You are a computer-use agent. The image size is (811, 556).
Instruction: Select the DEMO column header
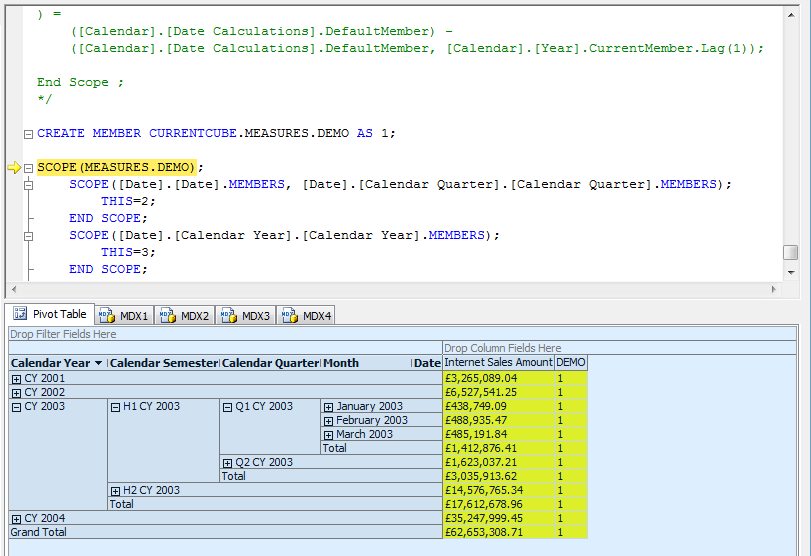click(571, 363)
